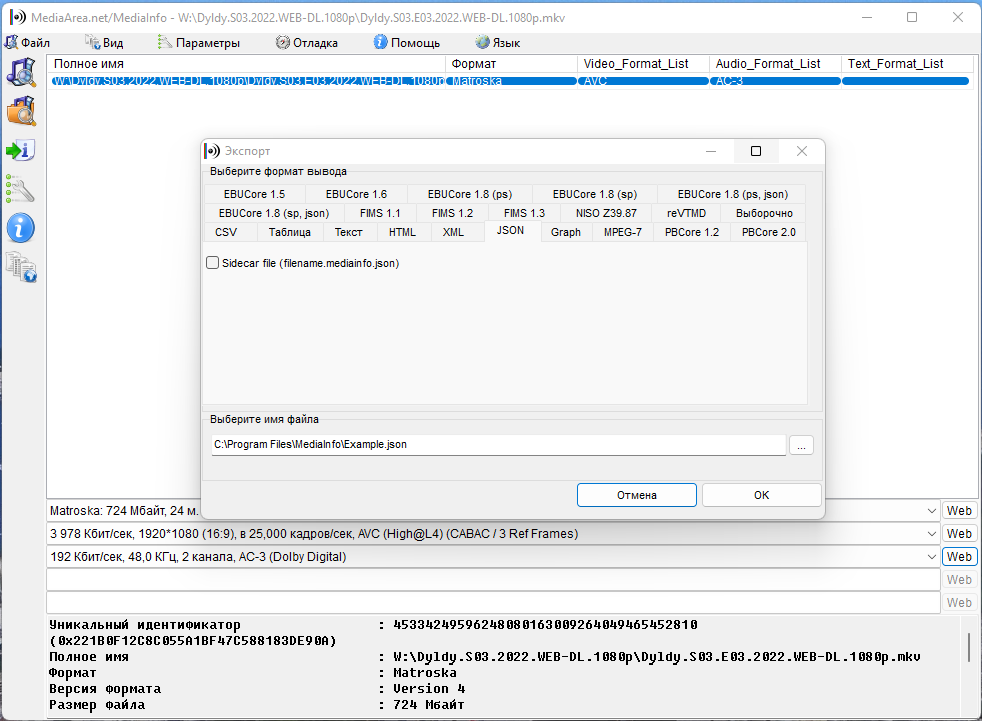Click the MediaInfo logo in Export dialog title
The height and width of the screenshot is (721, 982).
click(x=212, y=151)
